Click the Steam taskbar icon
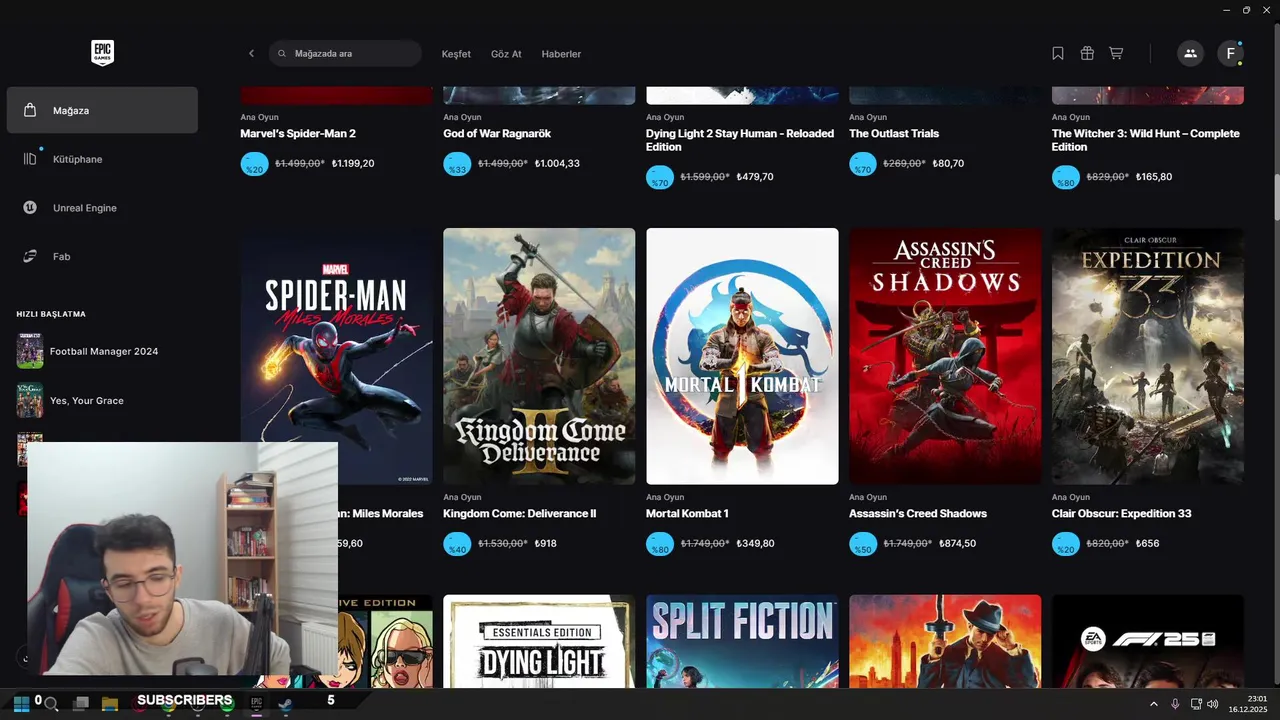 pyautogui.click(x=285, y=703)
